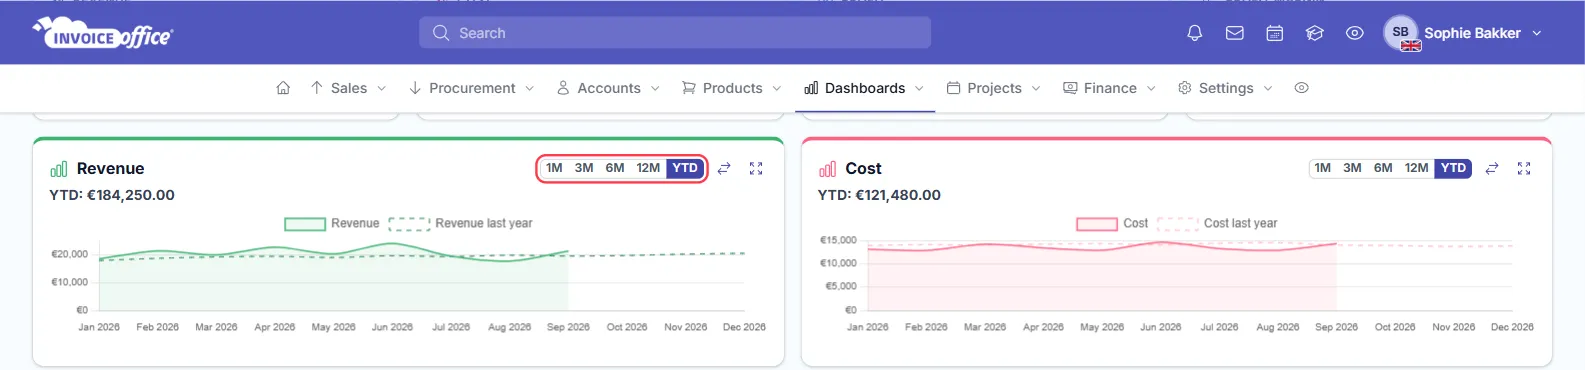Screen dimensions: 1585x370
Task: Open the Procurement menu
Action: click(x=471, y=88)
